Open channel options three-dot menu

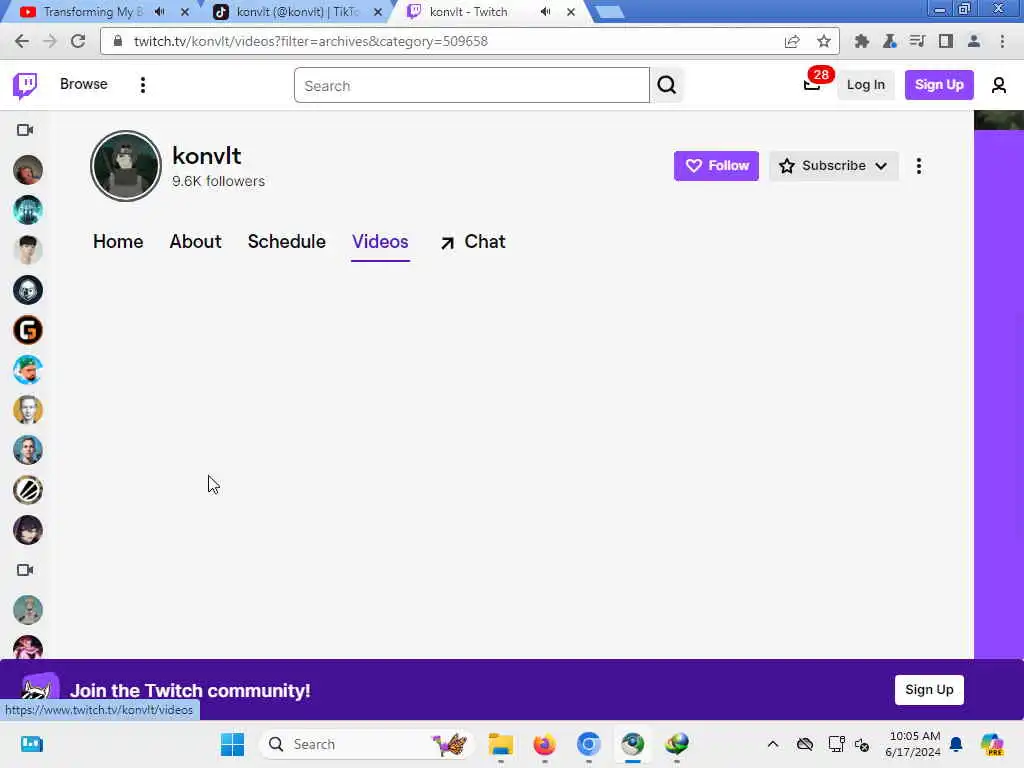(x=918, y=166)
